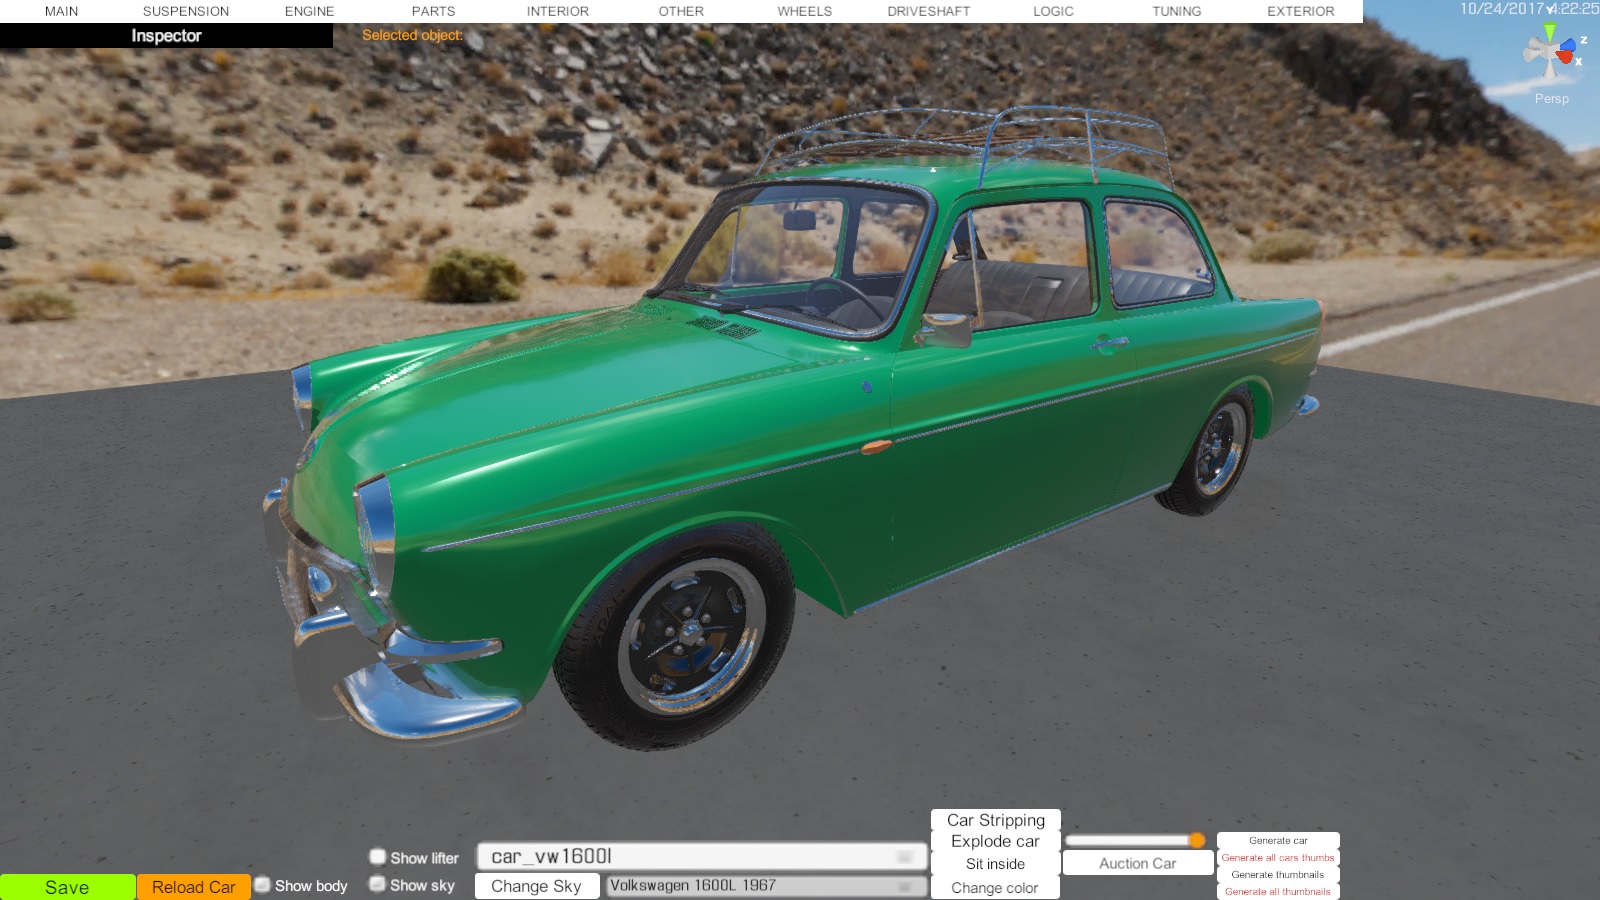Screen dimensions: 1600x900
Task: Toggle the Show sky checkbox
Action: pos(378,884)
